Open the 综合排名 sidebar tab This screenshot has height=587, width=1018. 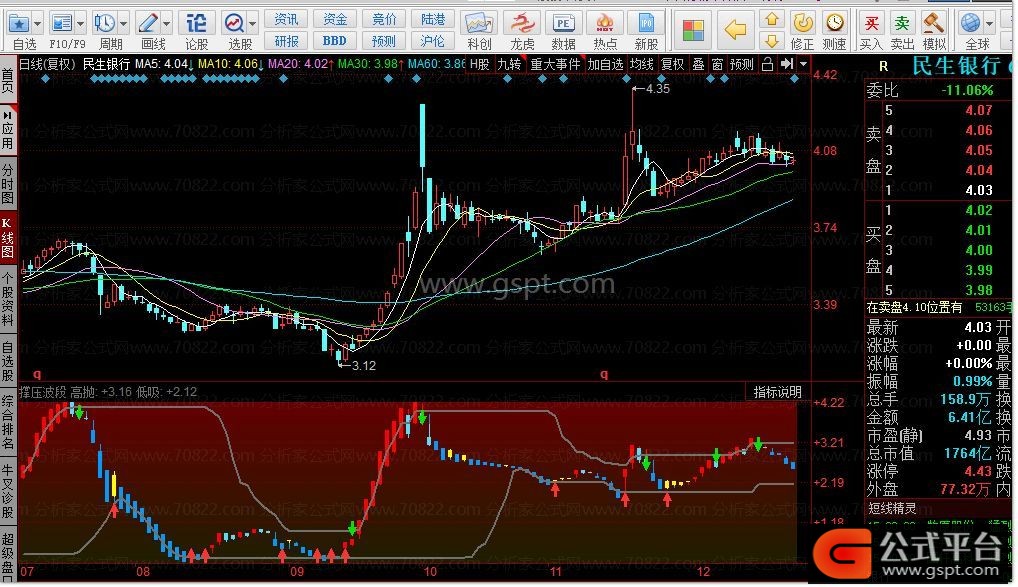coord(8,422)
